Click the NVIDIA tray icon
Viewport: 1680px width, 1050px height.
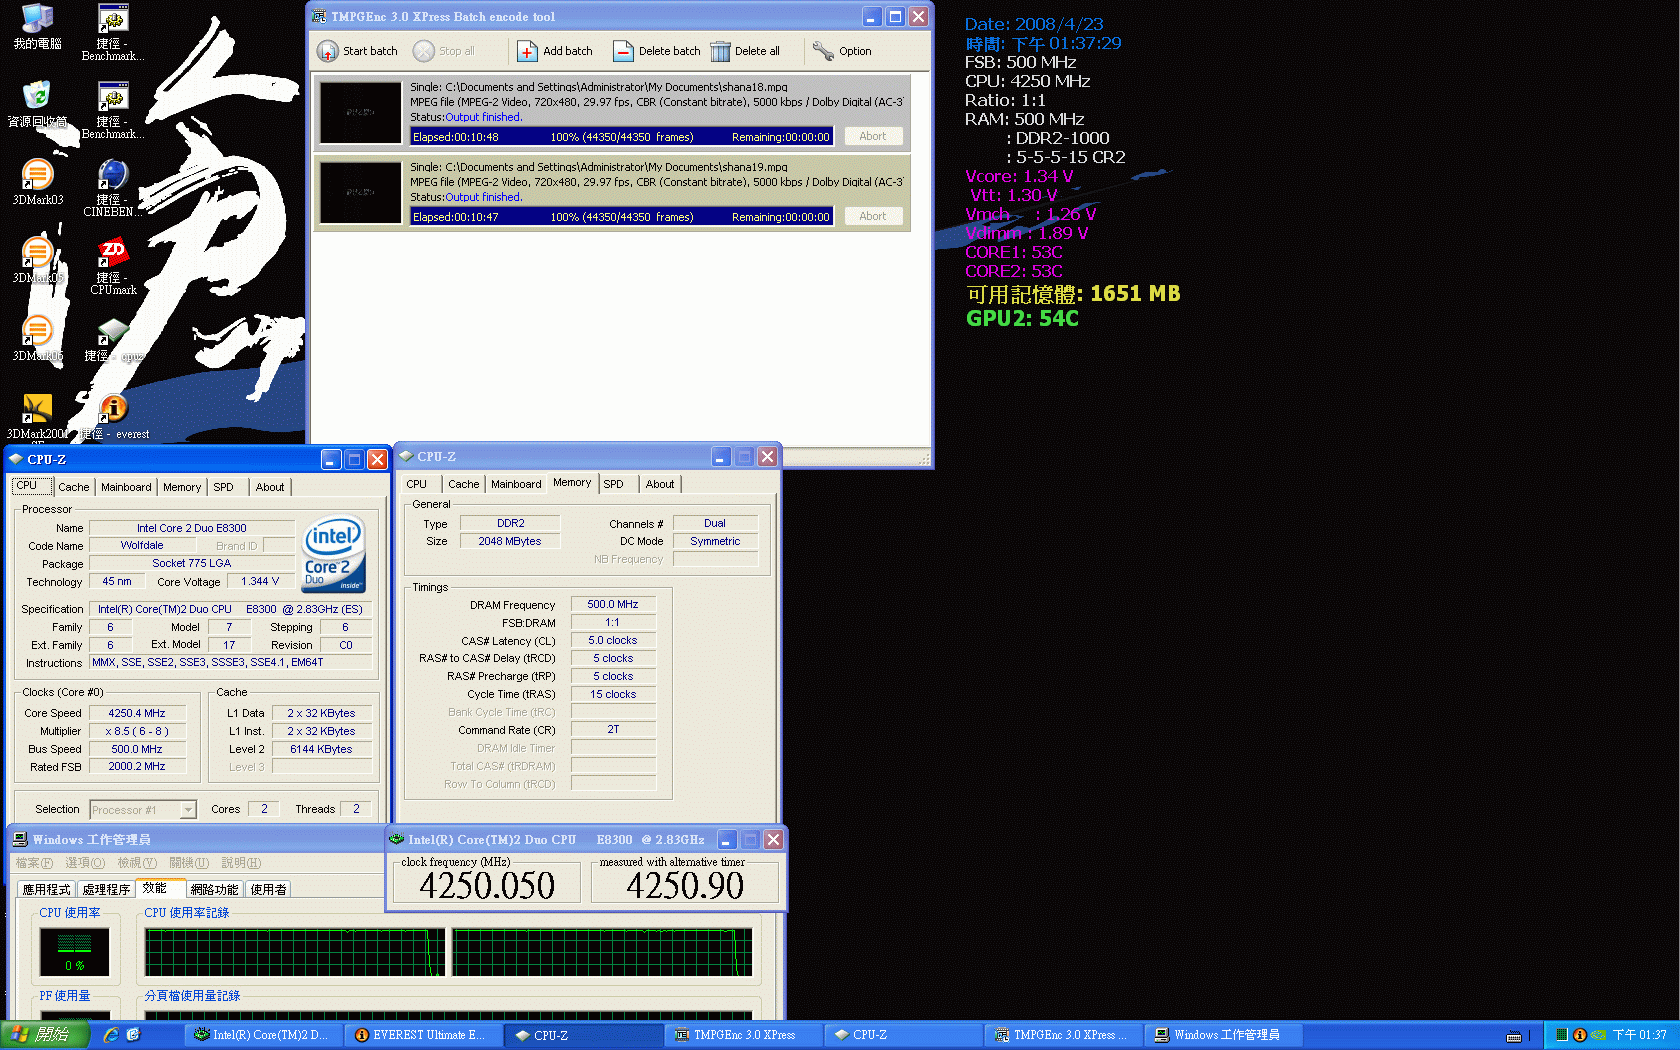1598,1035
